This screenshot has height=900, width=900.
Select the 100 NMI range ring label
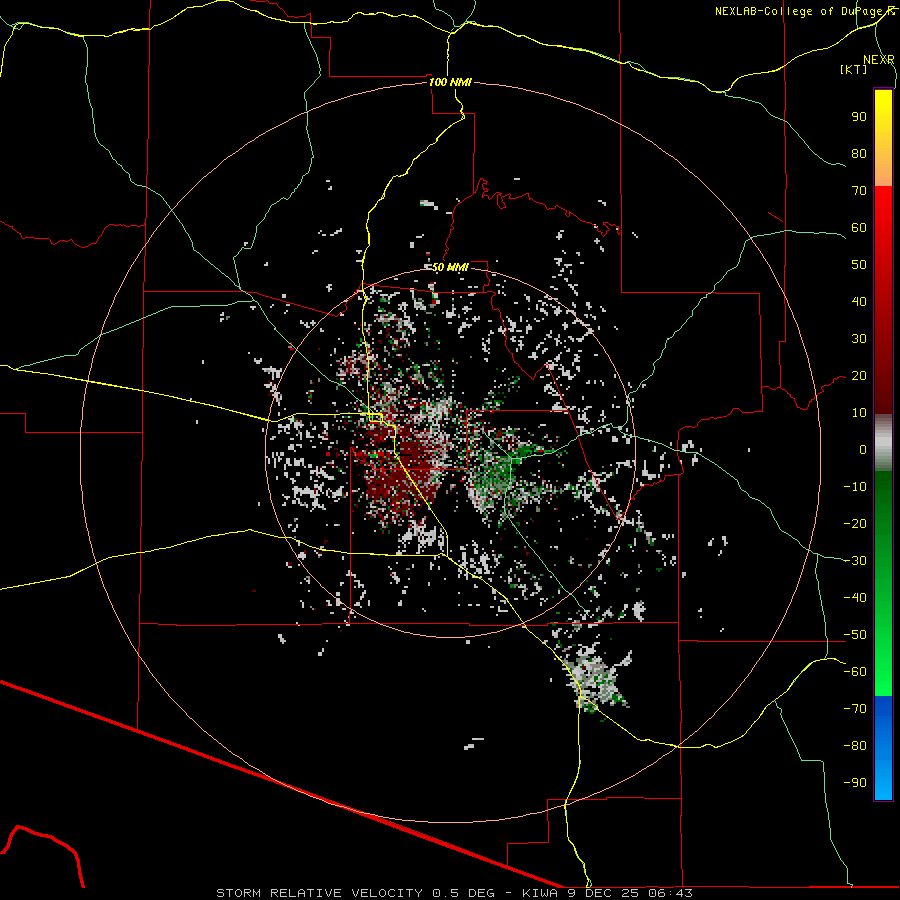[450, 82]
